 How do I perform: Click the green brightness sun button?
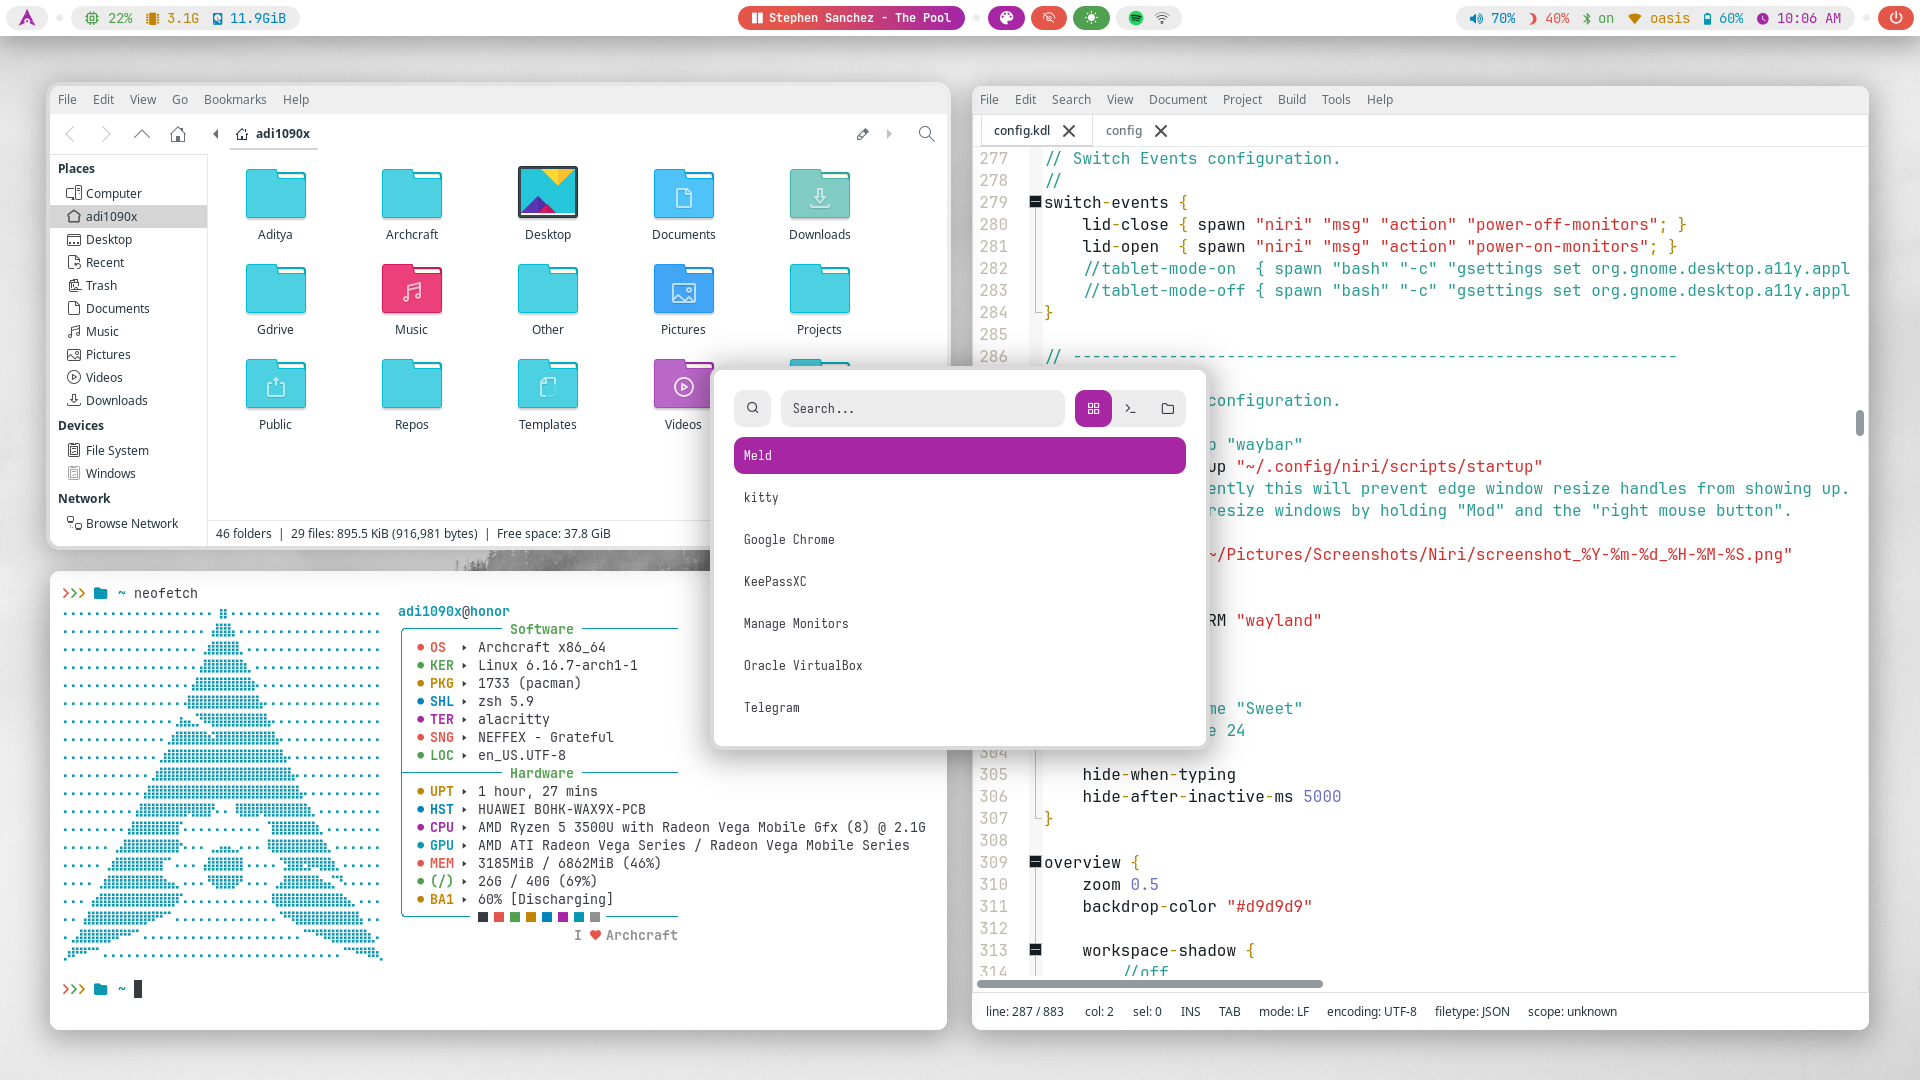tap(1091, 18)
